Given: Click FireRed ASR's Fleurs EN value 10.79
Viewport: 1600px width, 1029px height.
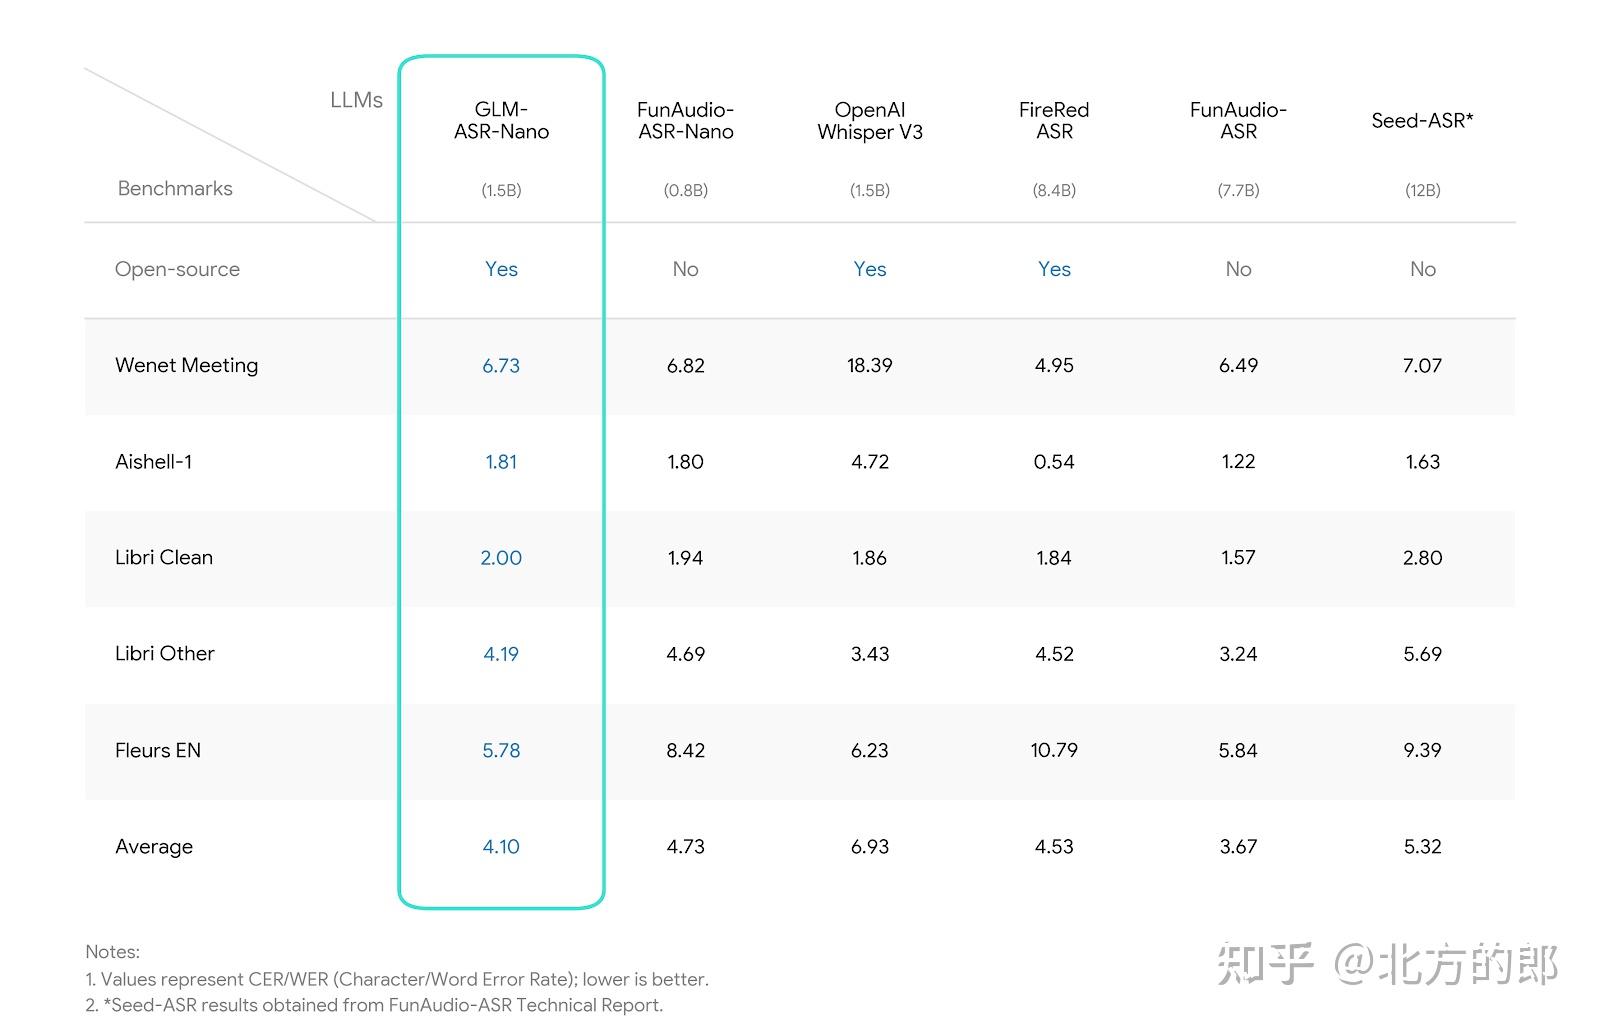Looking at the screenshot, I should tap(1054, 750).
